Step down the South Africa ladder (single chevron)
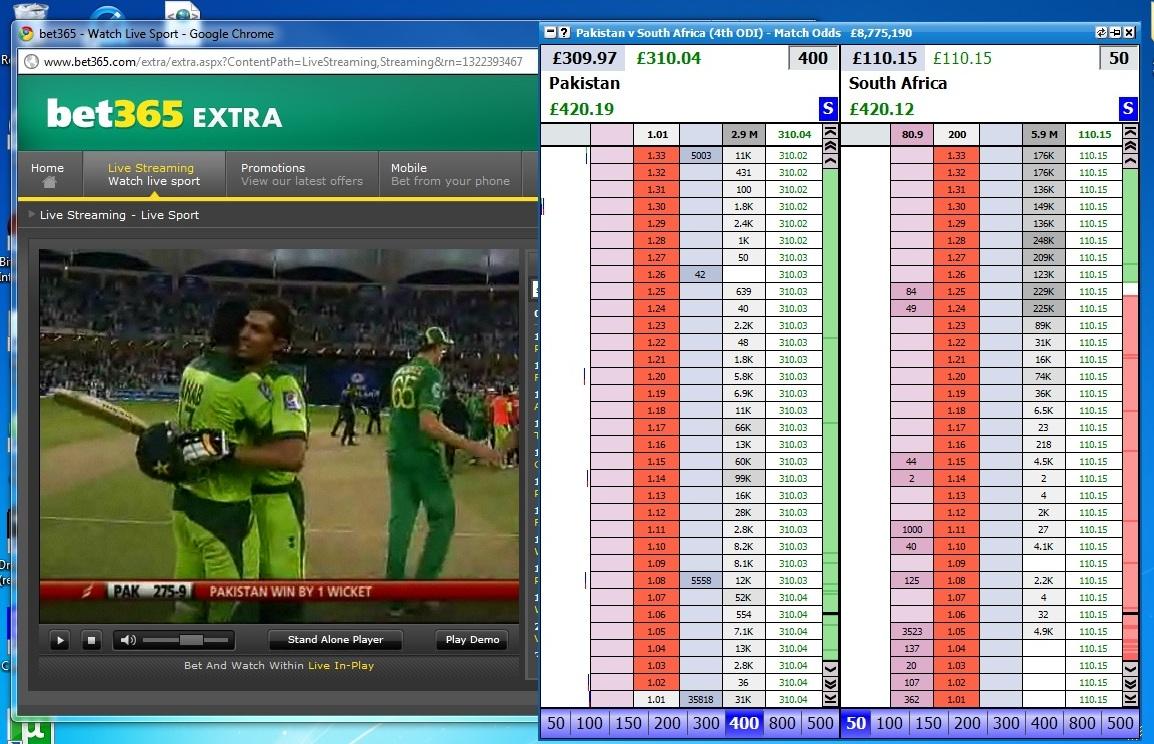The height and width of the screenshot is (744, 1154). point(1130,668)
